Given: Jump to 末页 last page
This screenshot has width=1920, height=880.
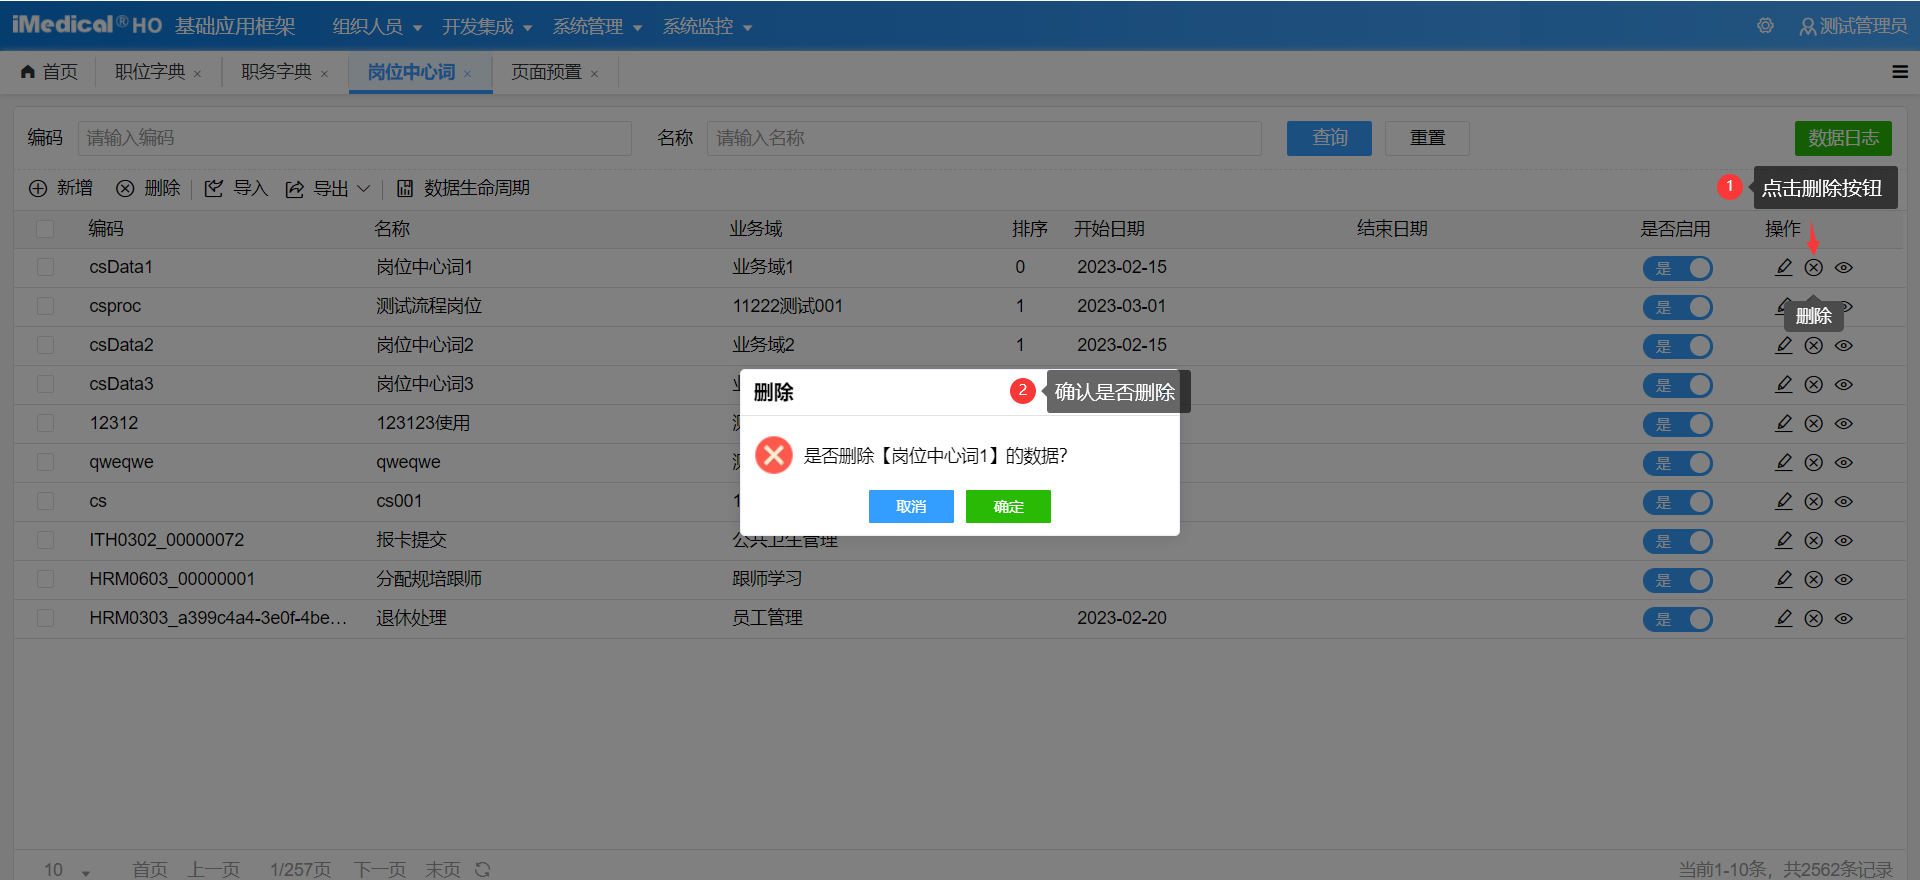Looking at the screenshot, I should 442,869.
